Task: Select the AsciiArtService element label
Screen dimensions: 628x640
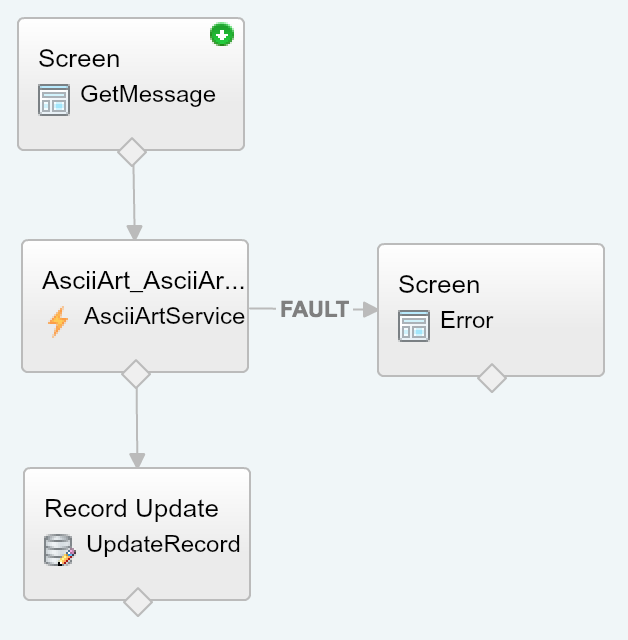Action: pyautogui.click(x=164, y=317)
